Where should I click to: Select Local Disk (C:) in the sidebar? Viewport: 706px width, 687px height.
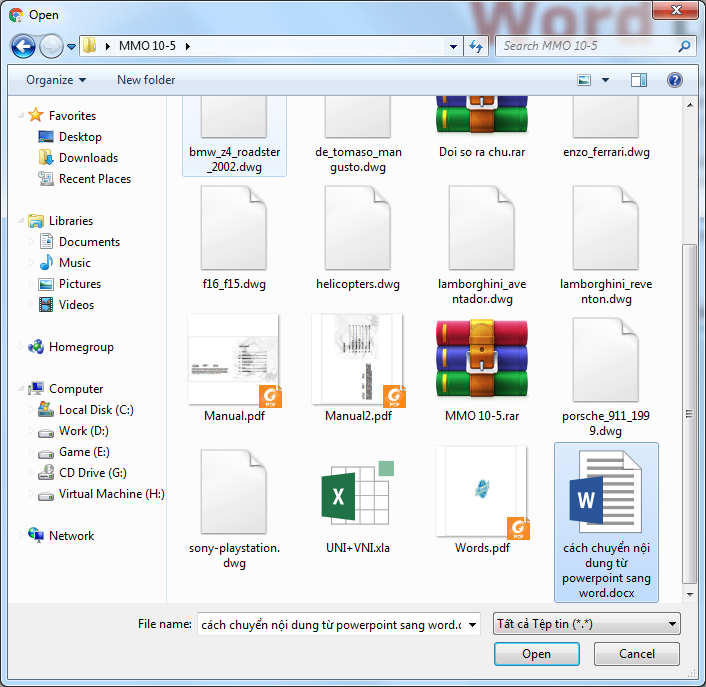pyautogui.click(x=96, y=410)
